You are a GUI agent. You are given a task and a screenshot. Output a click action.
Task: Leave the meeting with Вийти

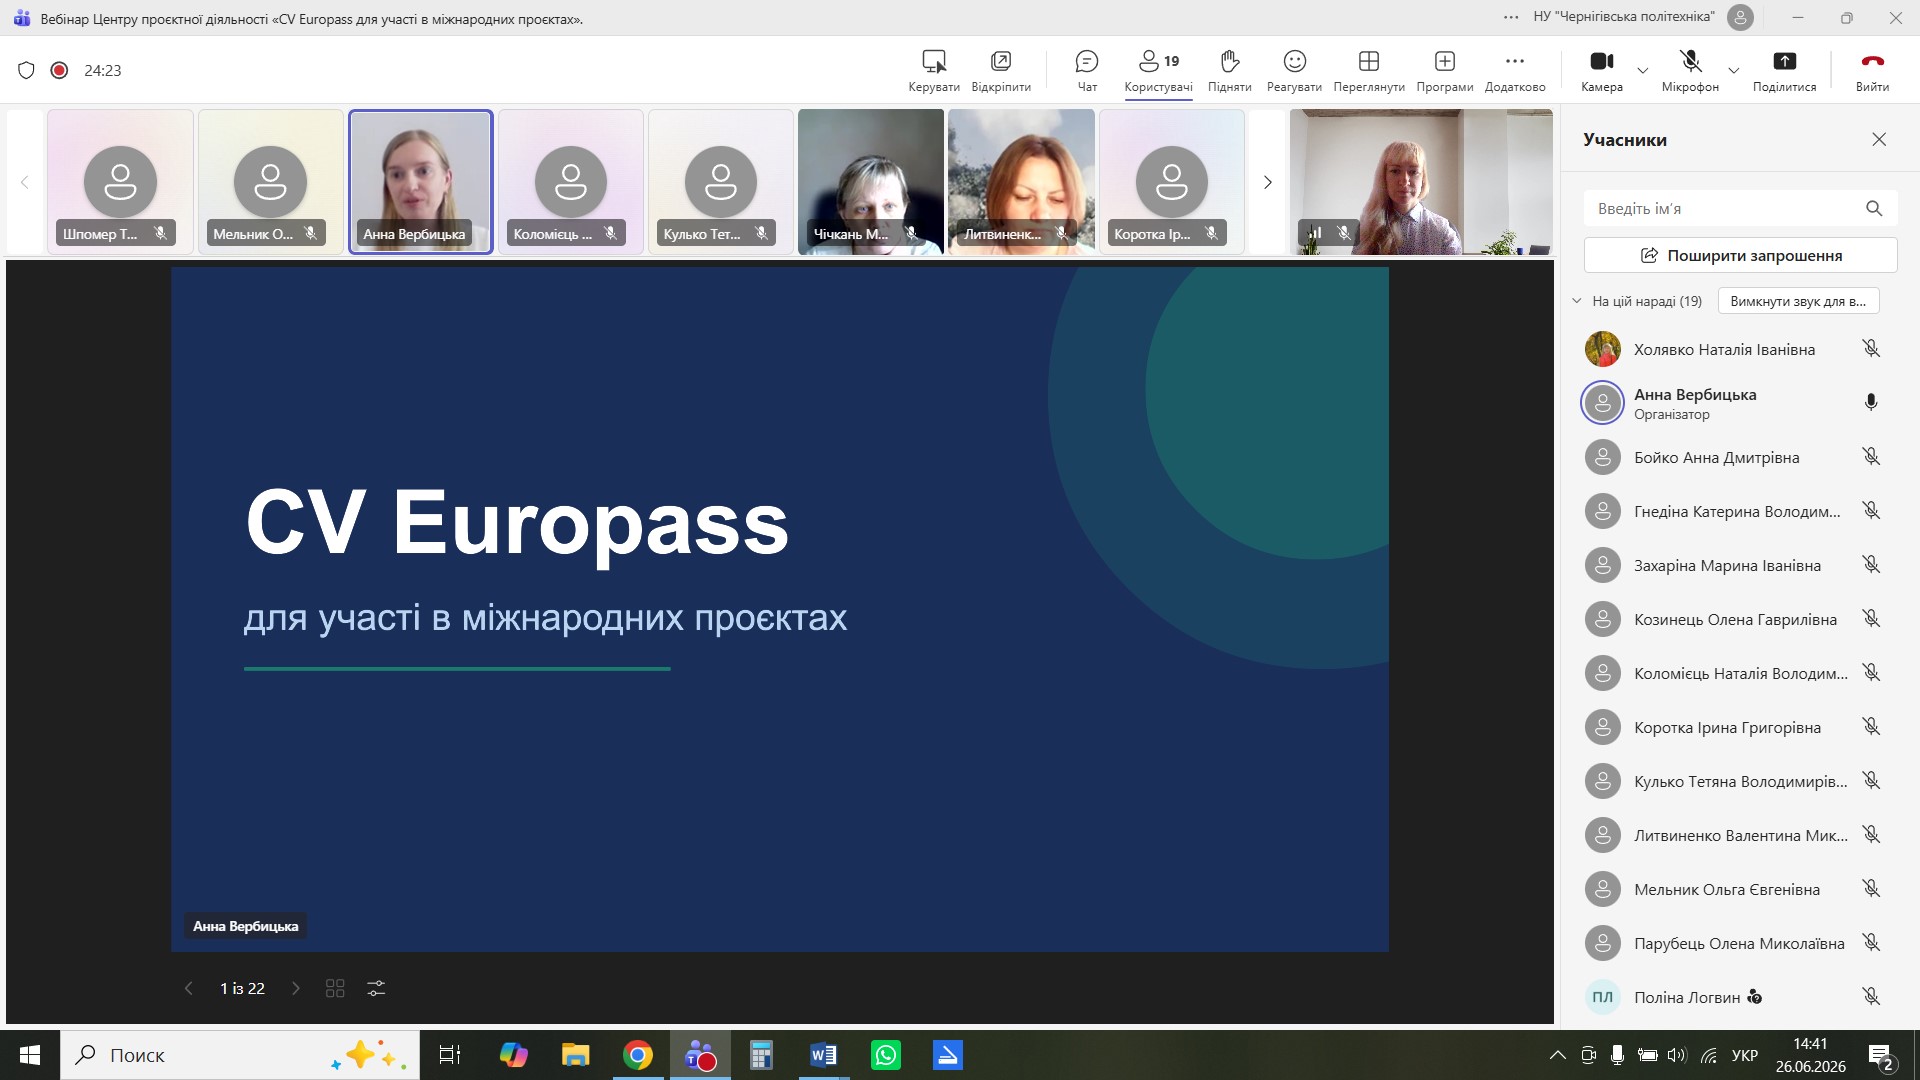[x=1872, y=71]
